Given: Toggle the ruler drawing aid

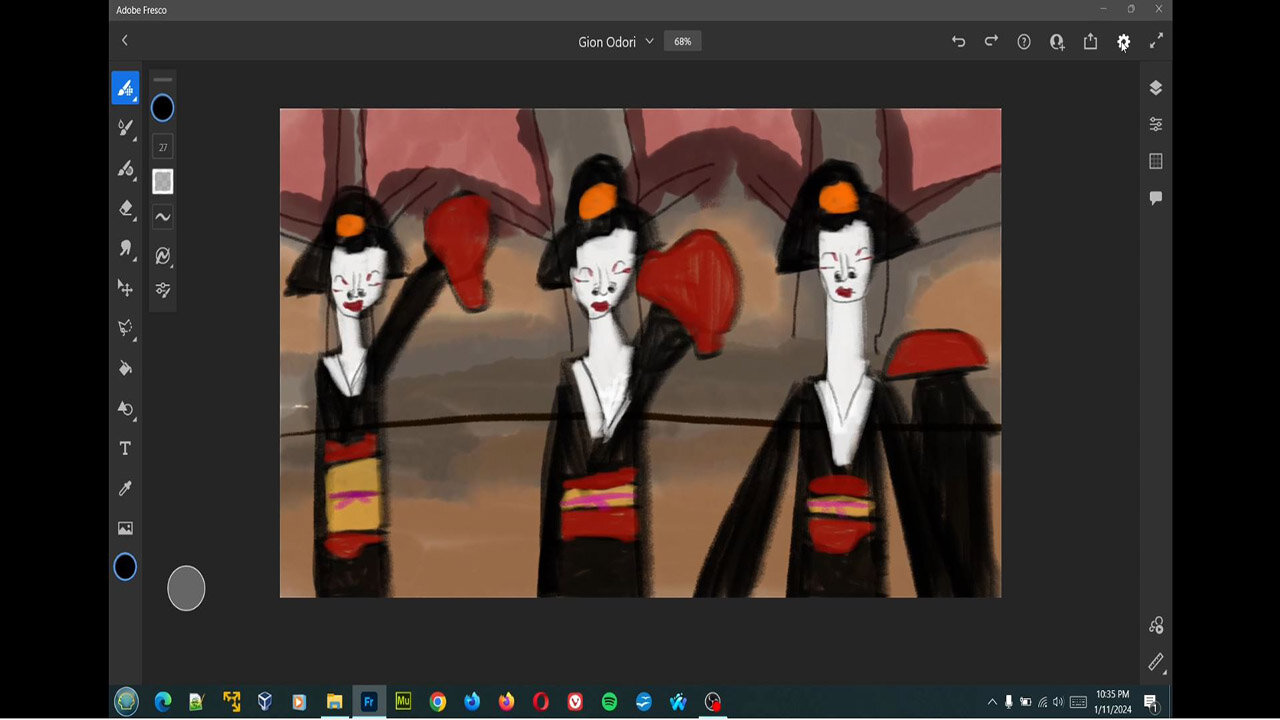Looking at the screenshot, I should [1156, 662].
